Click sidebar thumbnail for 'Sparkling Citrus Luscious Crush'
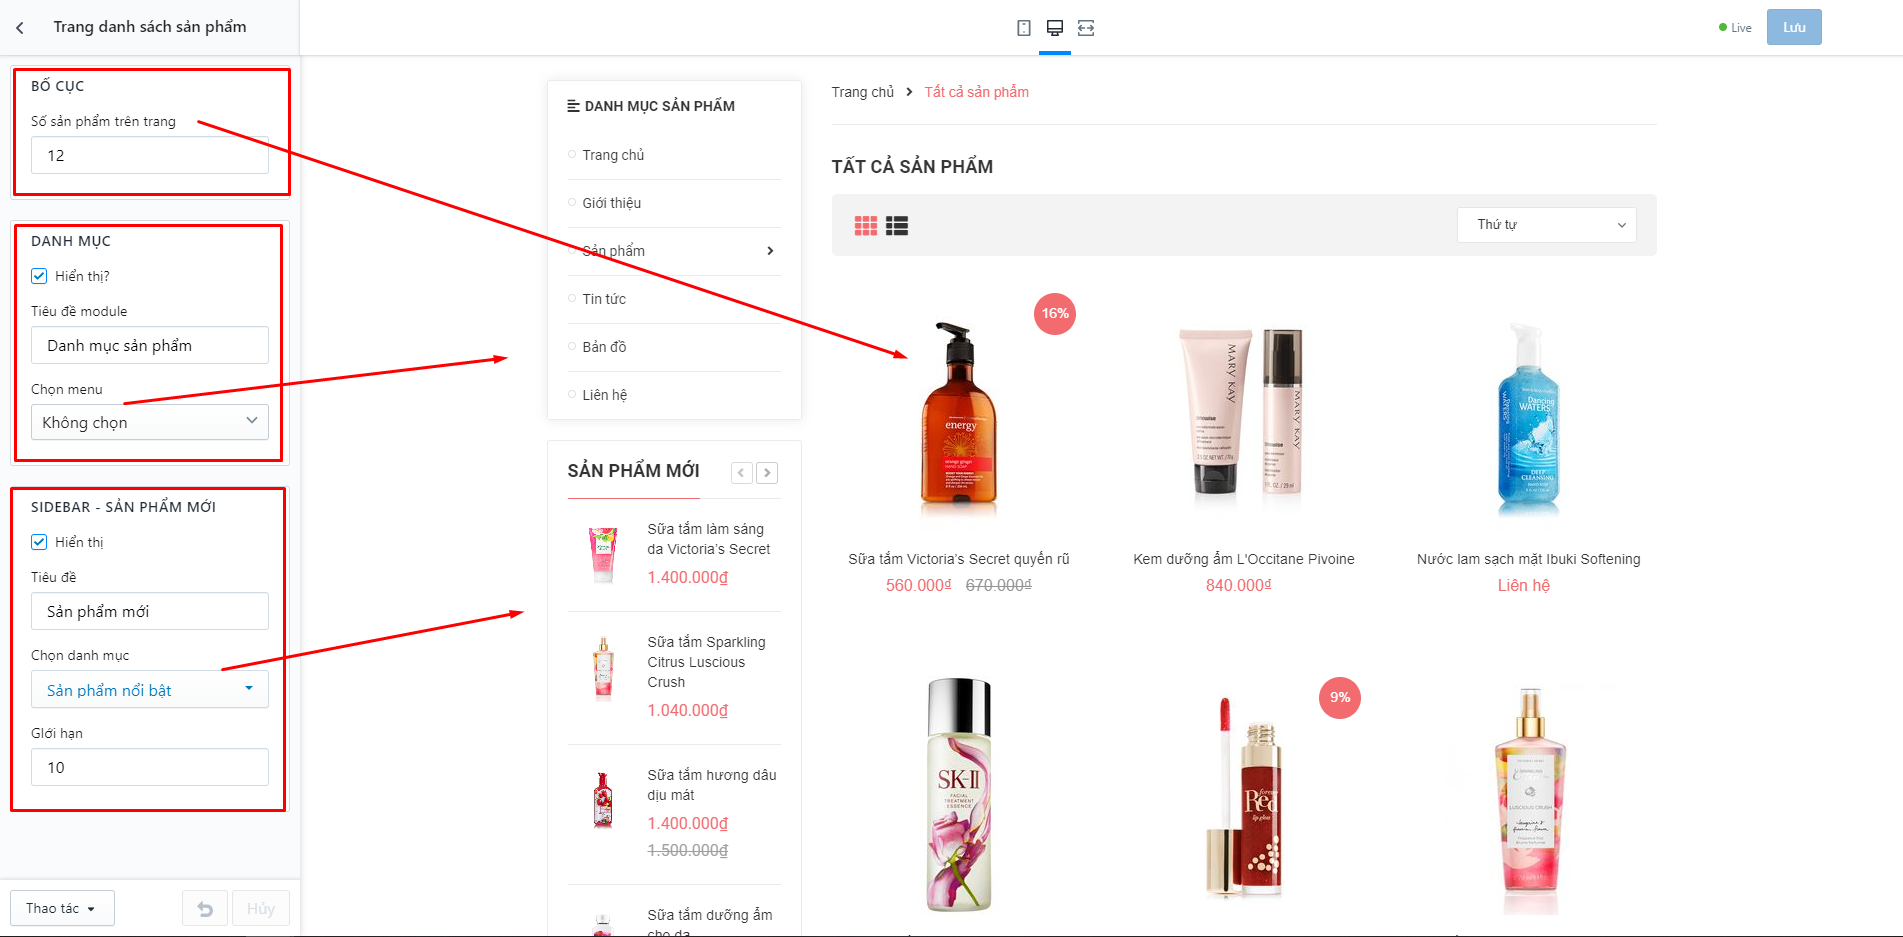Image resolution: width=1903 pixels, height=937 pixels. 603,668
